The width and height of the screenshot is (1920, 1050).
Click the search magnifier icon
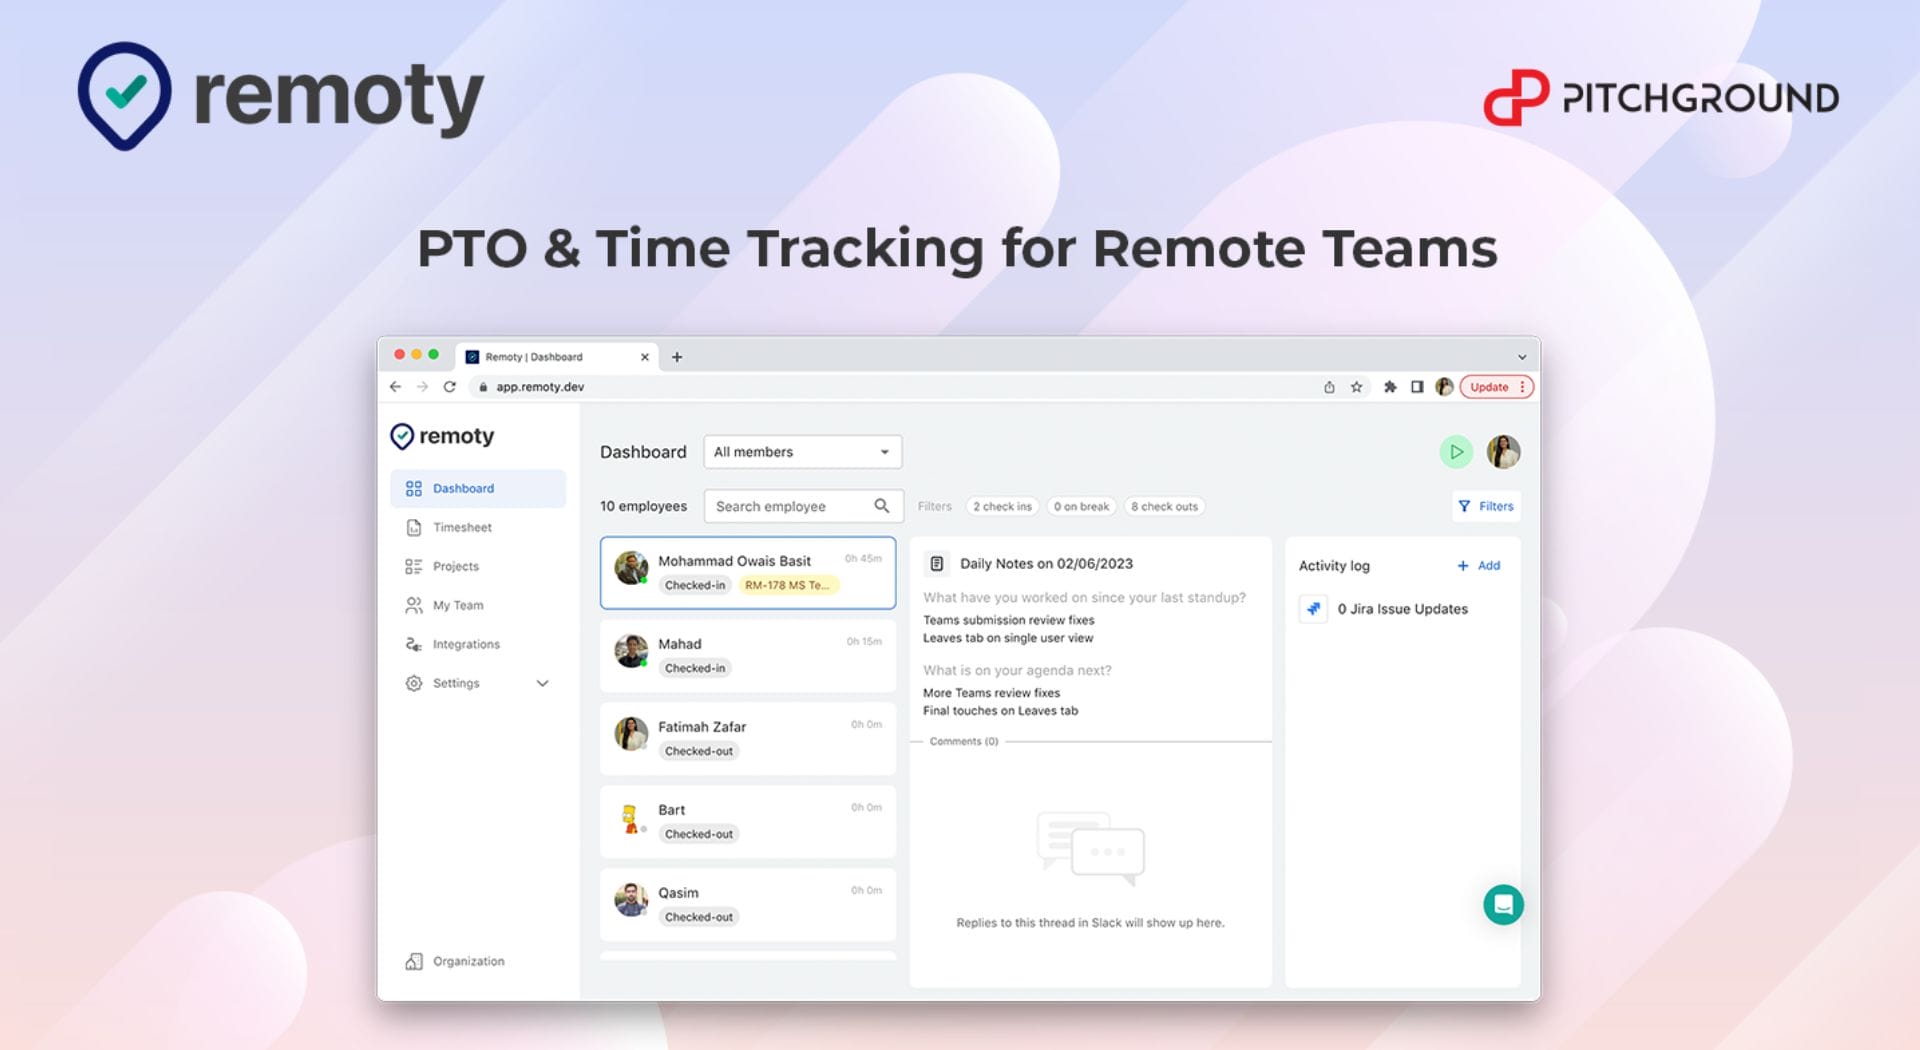coord(881,506)
